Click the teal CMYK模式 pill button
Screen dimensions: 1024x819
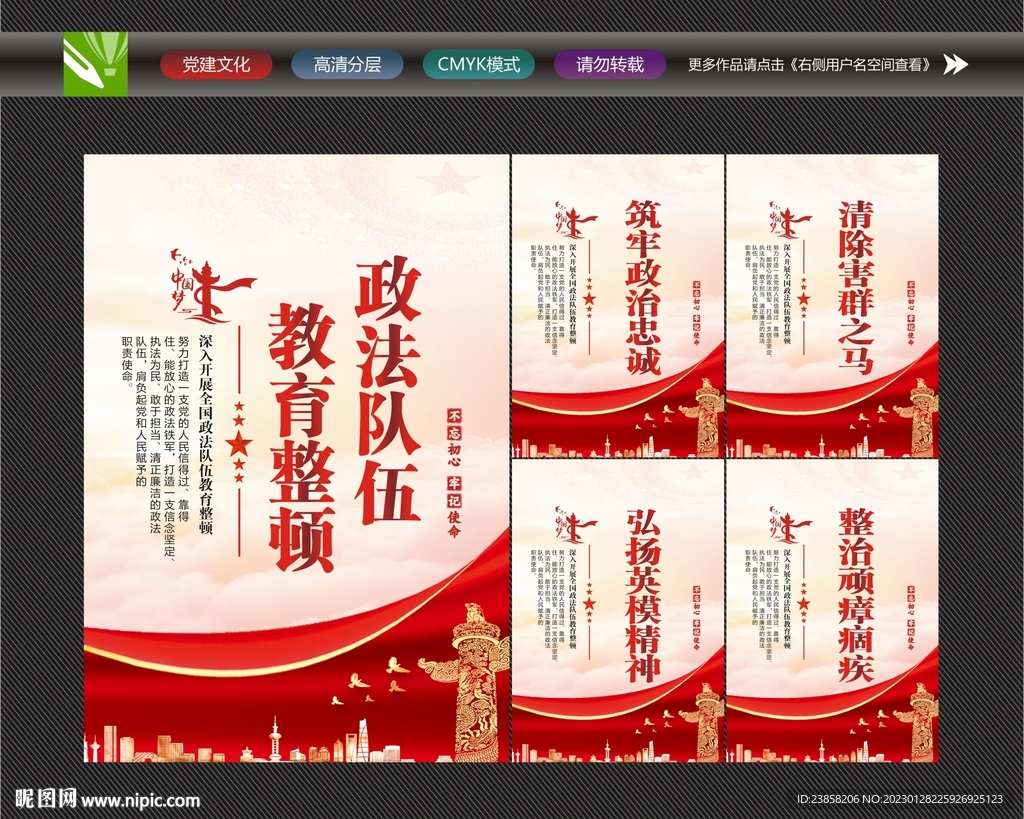click(479, 65)
